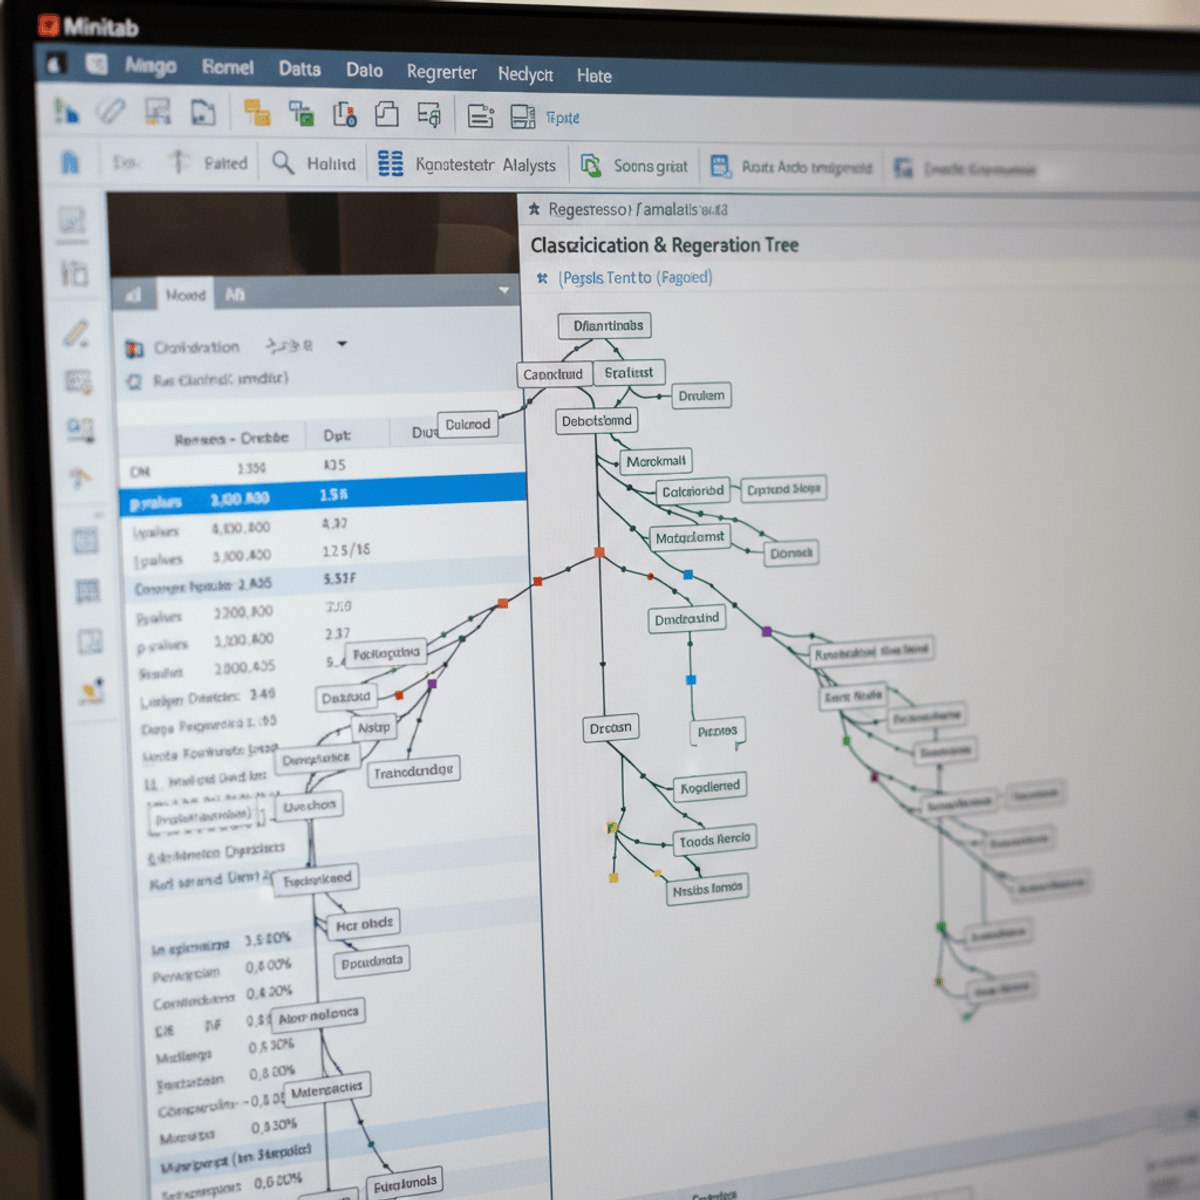
Task: Click the blue bookmark icon starting the second toolbar
Action: [71, 162]
